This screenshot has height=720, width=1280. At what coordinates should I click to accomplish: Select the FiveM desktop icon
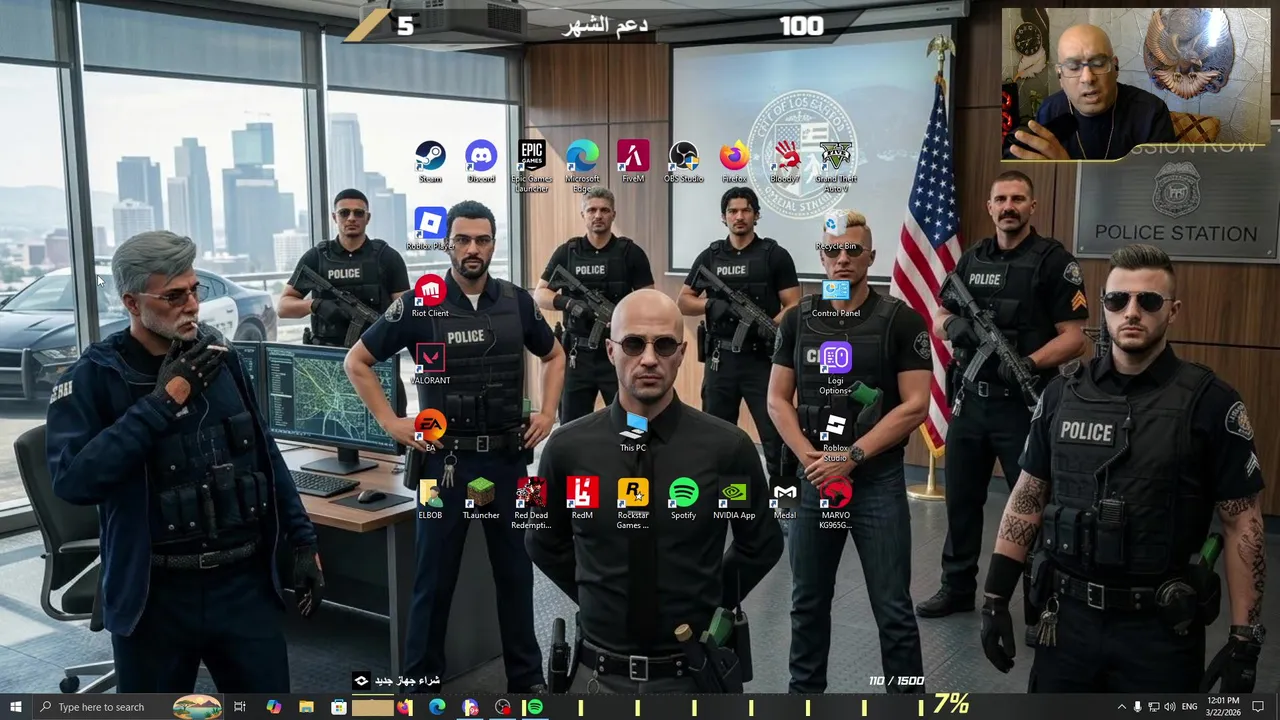pos(633,162)
